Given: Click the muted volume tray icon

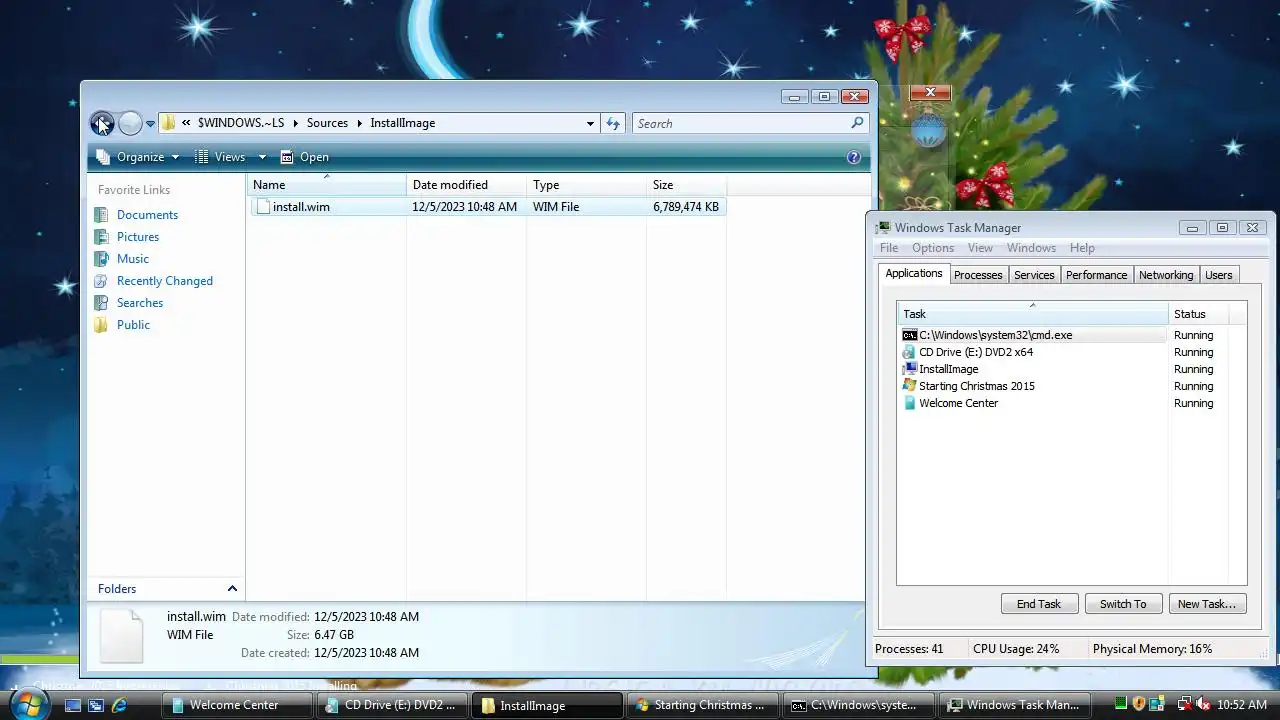Looking at the screenshot, I should pyautogui.click(x=1201, y=705).
